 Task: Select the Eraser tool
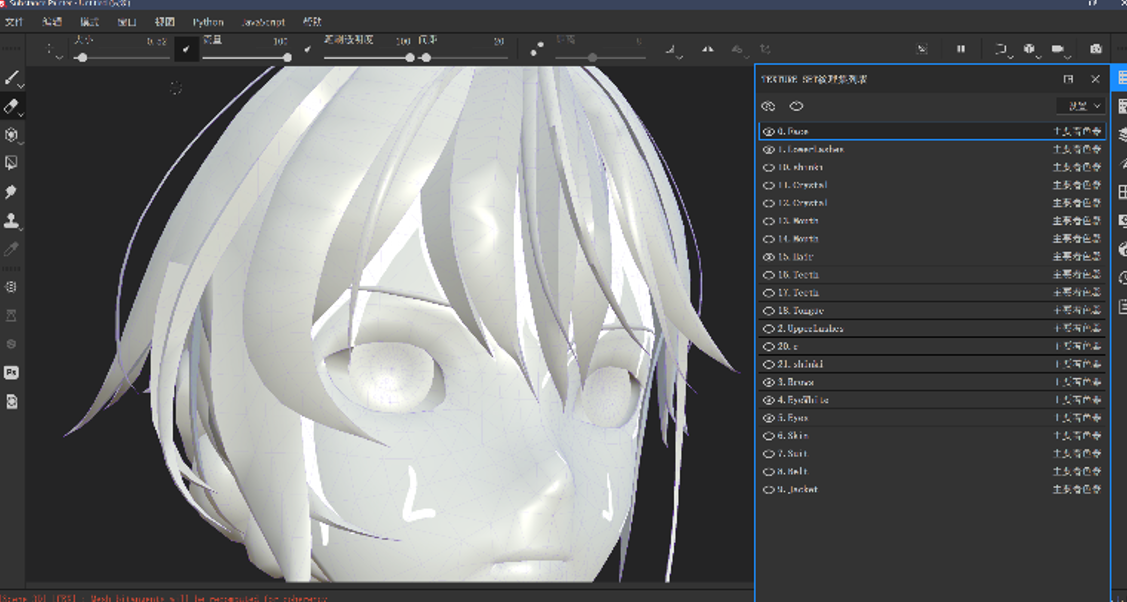(x=12, y=106)
